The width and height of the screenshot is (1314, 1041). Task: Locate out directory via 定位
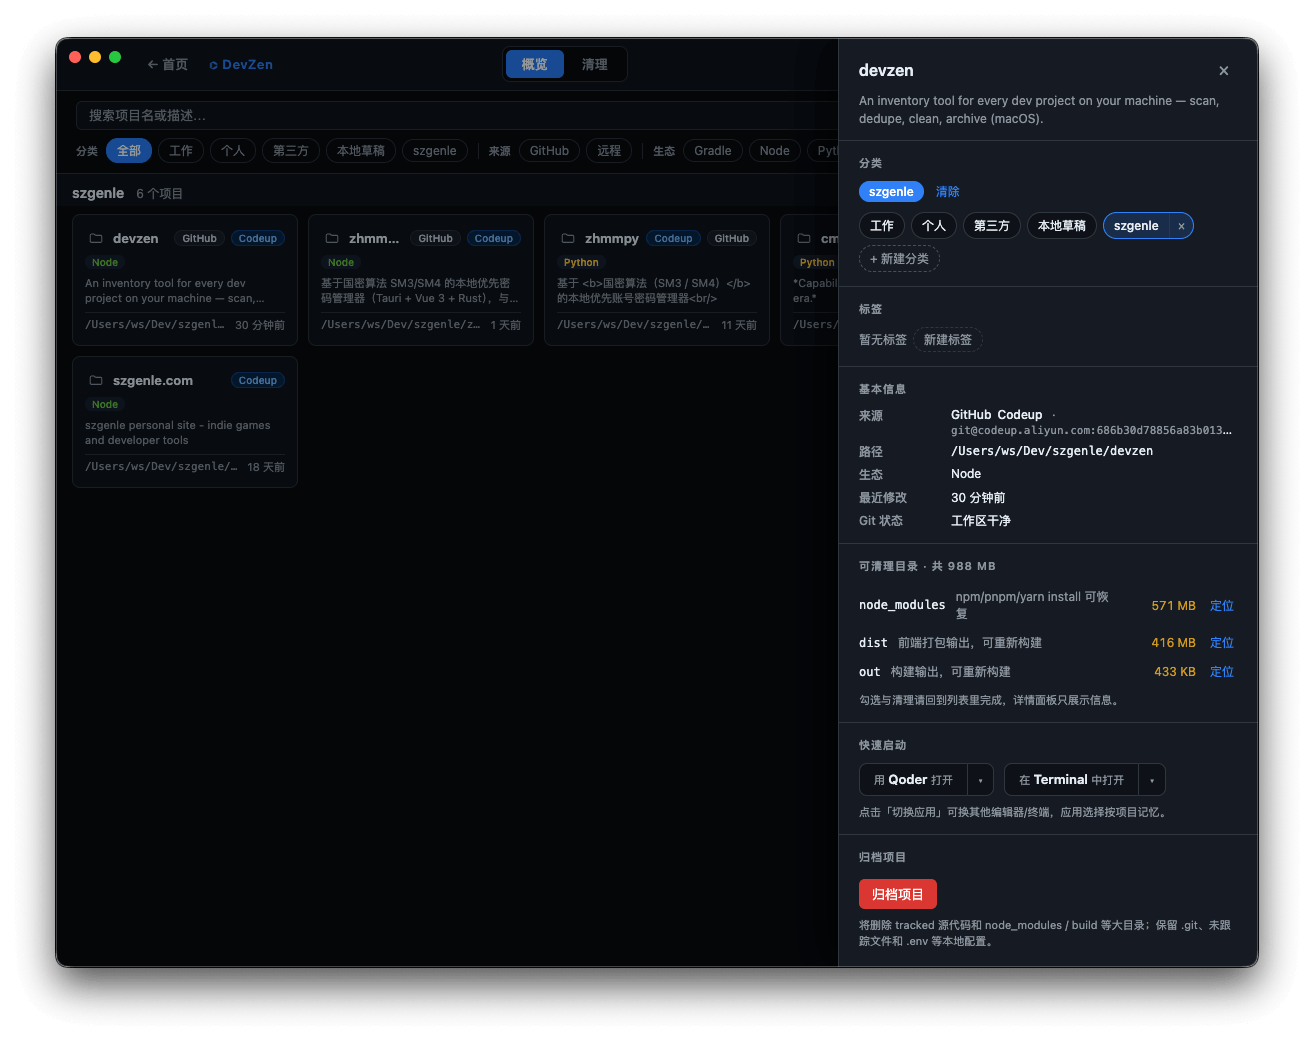point(1222,672)
